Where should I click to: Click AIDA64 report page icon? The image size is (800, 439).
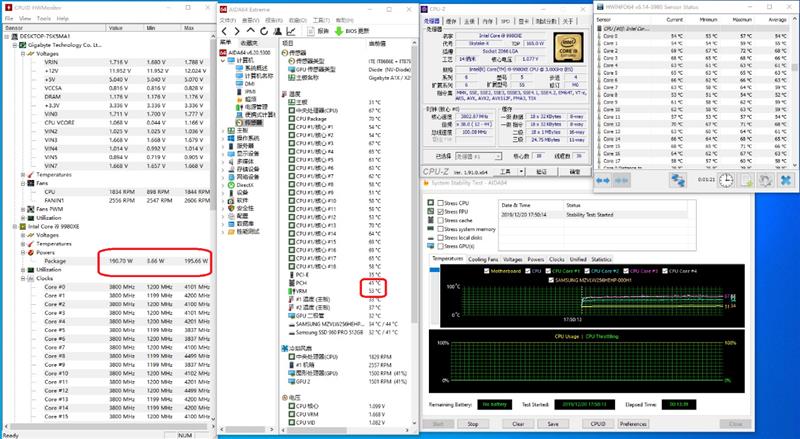click(311, 31)
